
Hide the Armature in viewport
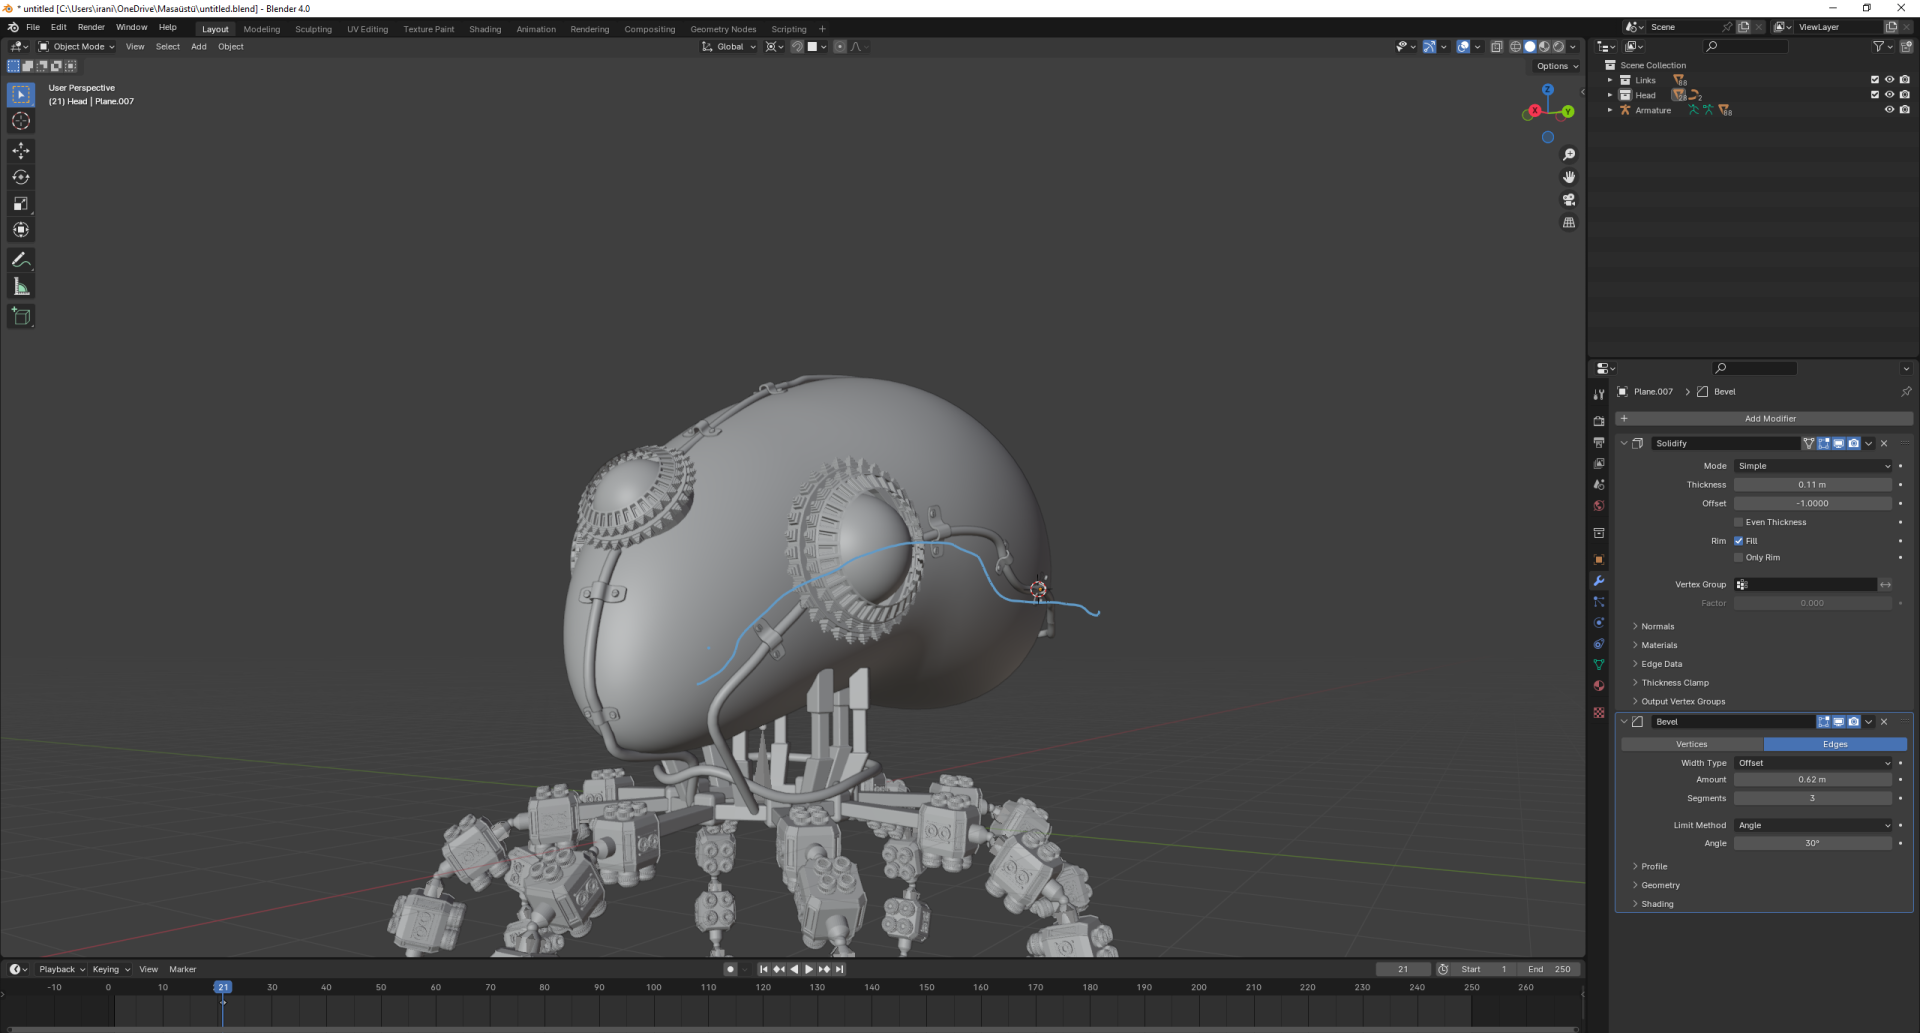1890,110
